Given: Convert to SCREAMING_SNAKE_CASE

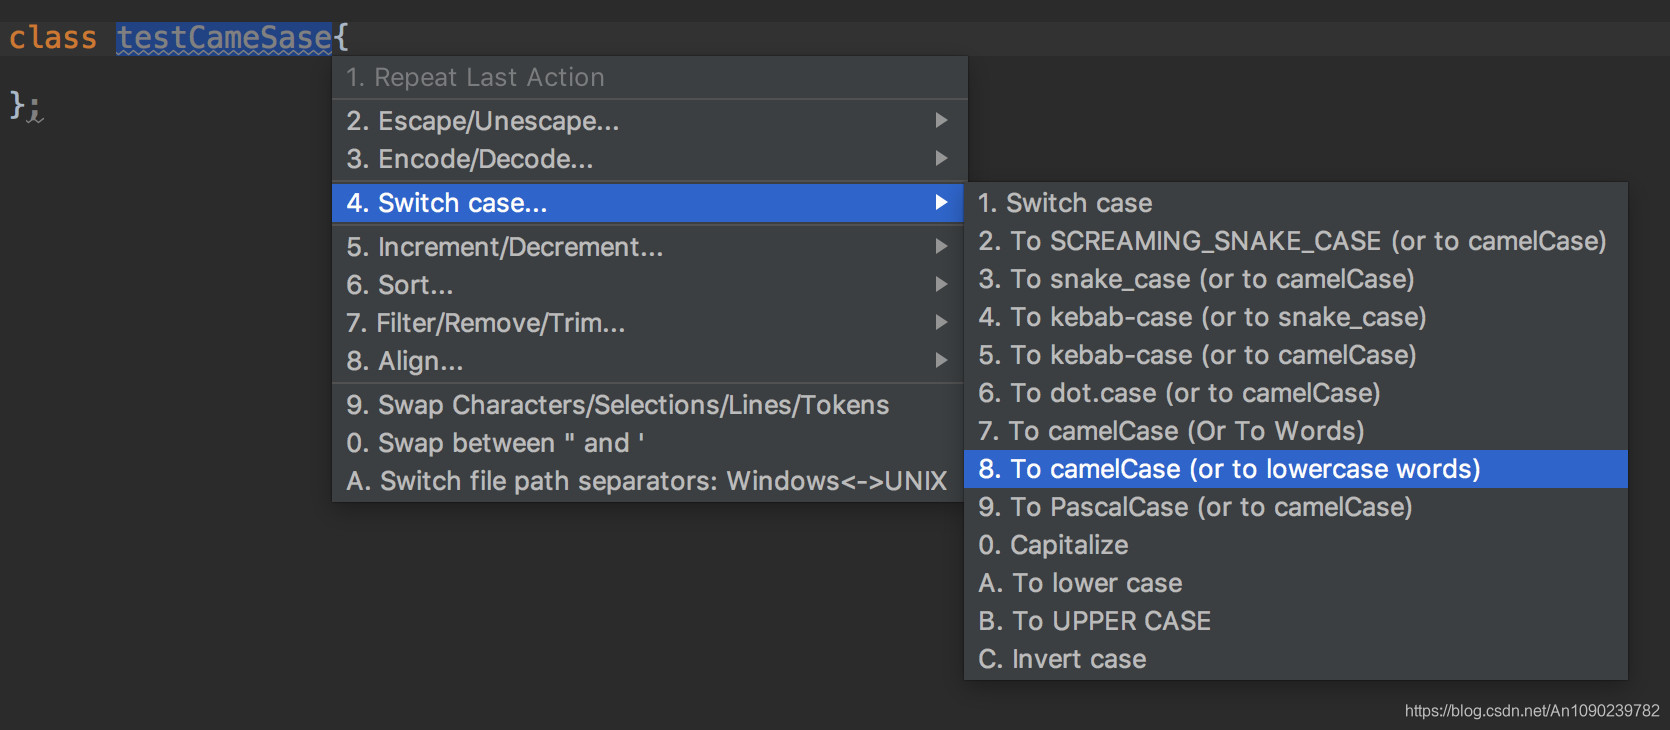Looking at the screenshot, I should [x=1296, y=241].
